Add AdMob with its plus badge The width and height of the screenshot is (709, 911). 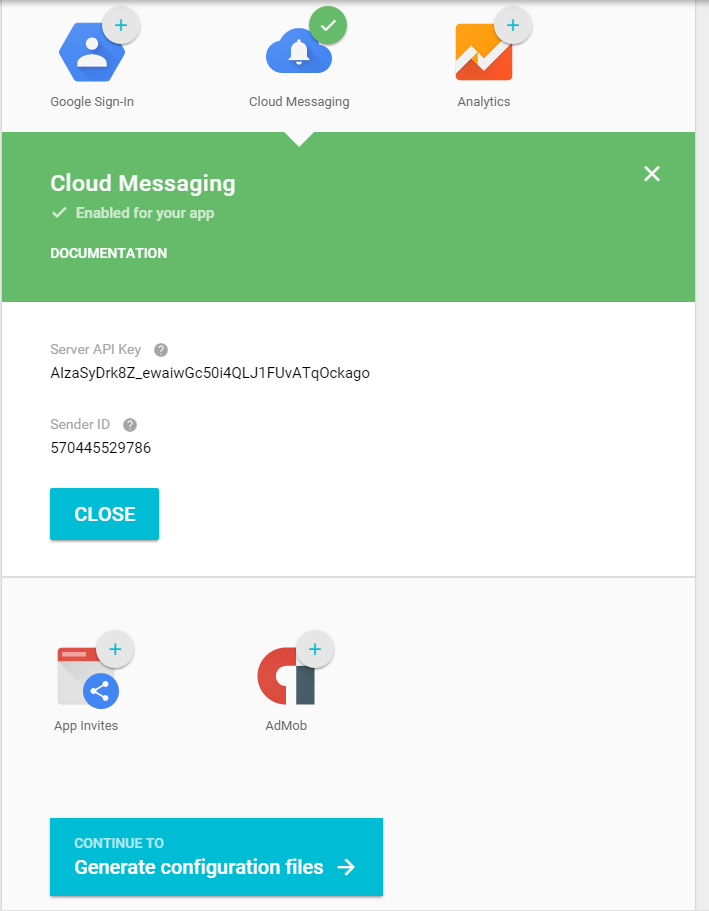click(314, 649)
